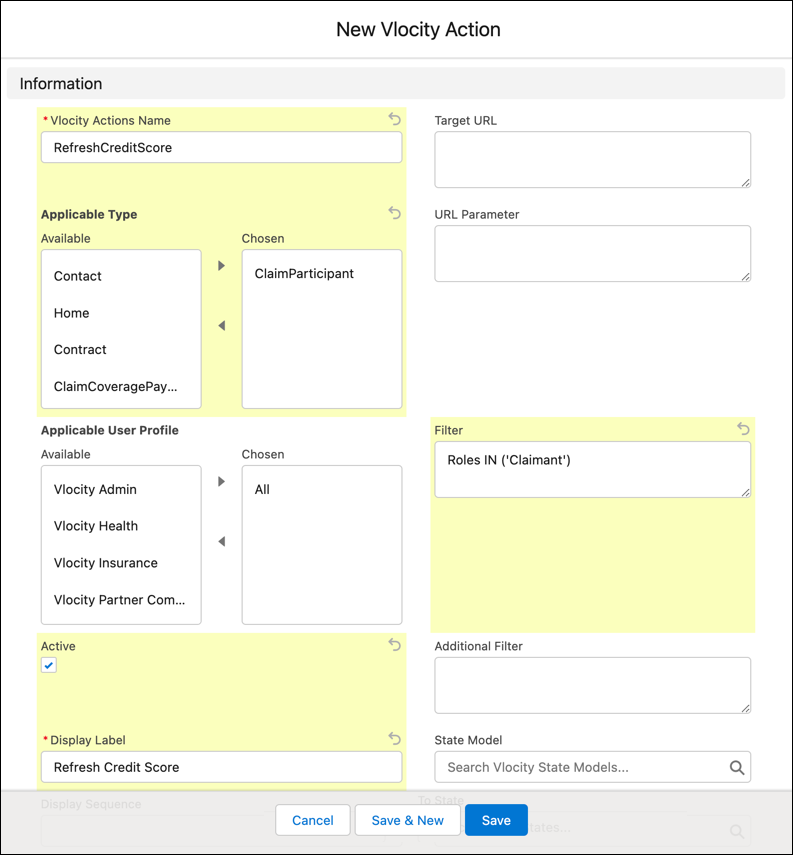The height and width of the screenshot is (855, 793).
Task: Select Vlocity Insurance in Available profiles
Action: [x=121, y=563]
